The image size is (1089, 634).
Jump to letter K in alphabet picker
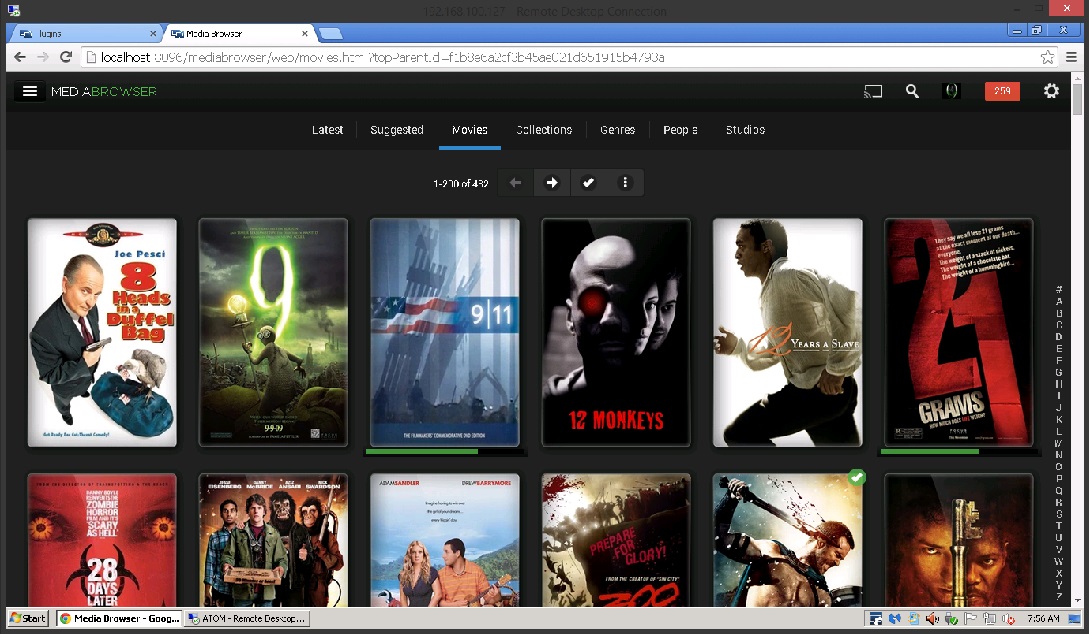tap(1059, 419)
